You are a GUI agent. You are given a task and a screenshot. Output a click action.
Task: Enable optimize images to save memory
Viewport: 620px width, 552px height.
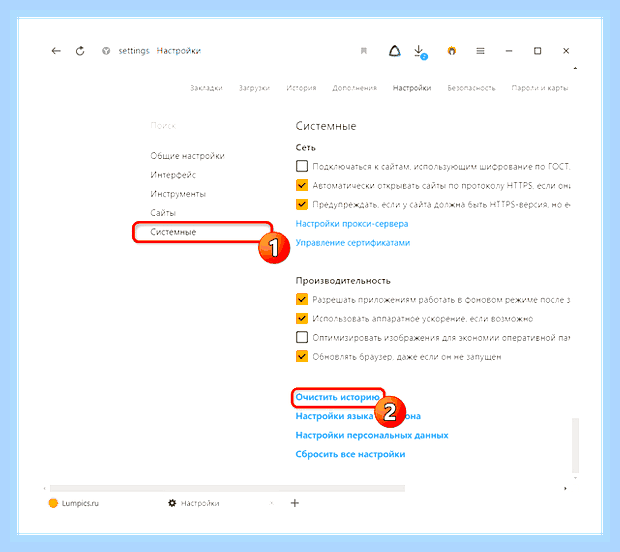click(302, 337)
